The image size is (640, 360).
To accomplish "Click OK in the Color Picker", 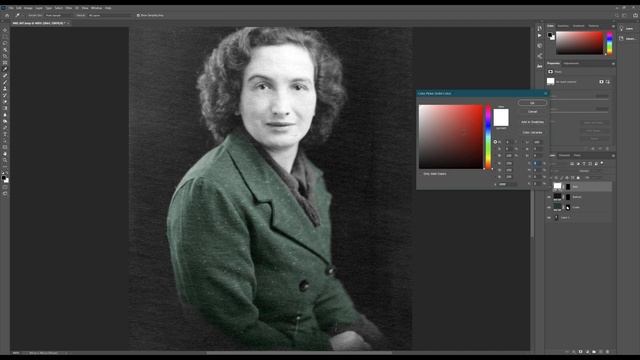I will (x=532, y=103).
